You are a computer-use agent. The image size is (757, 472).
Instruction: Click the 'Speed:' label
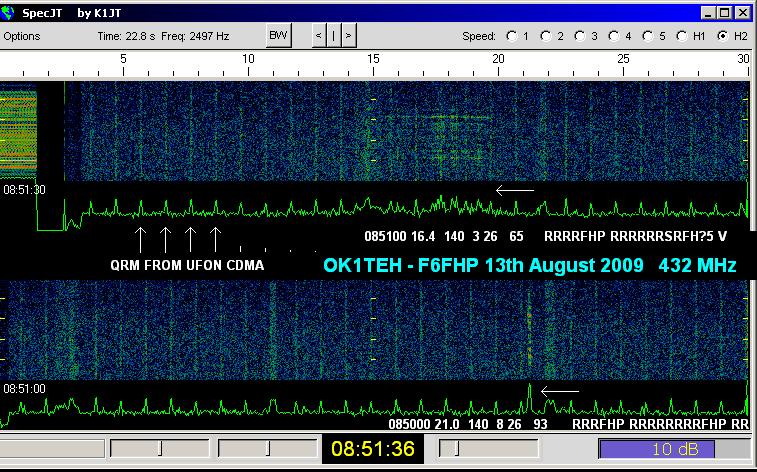click(479, 36)
